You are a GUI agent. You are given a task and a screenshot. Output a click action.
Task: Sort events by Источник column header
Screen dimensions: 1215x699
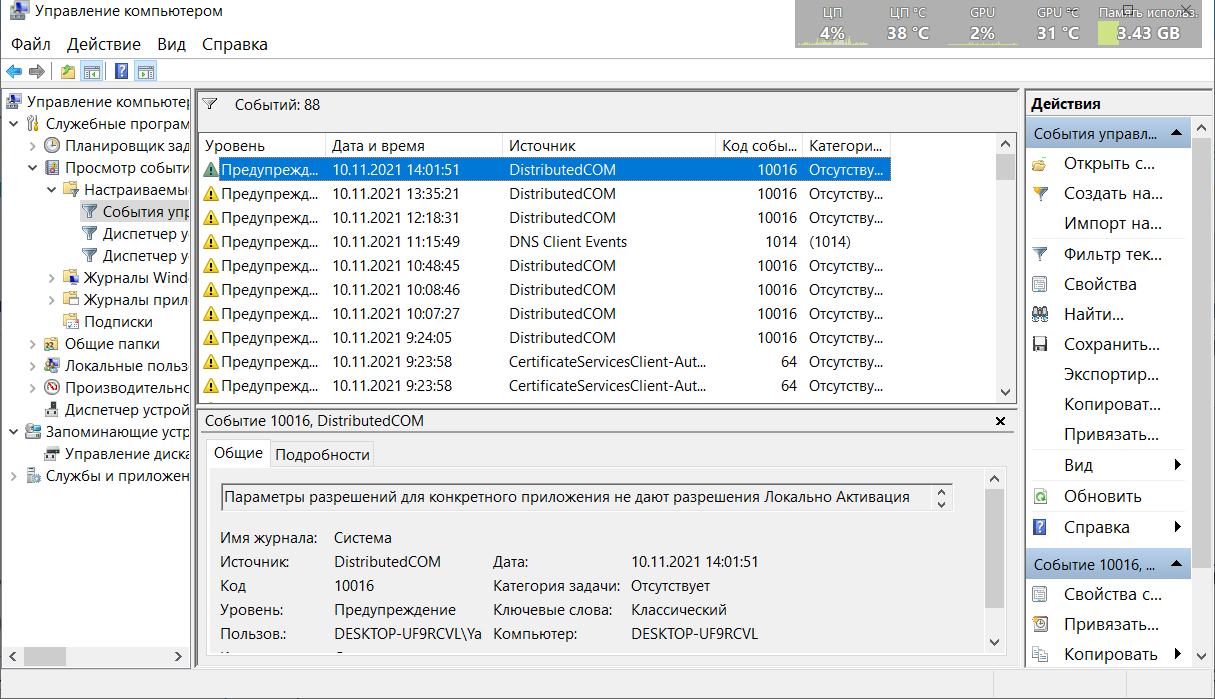(x=609, y=146)
